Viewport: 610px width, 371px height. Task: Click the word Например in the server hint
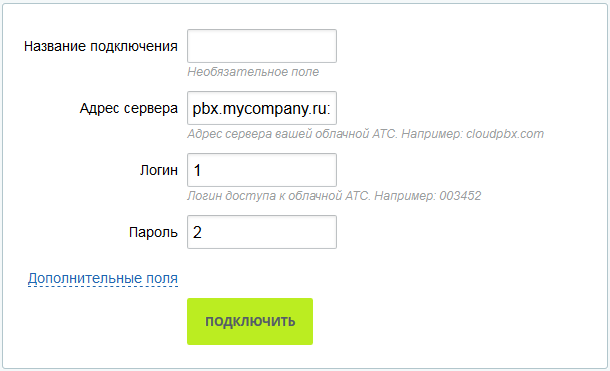point(432,134)
